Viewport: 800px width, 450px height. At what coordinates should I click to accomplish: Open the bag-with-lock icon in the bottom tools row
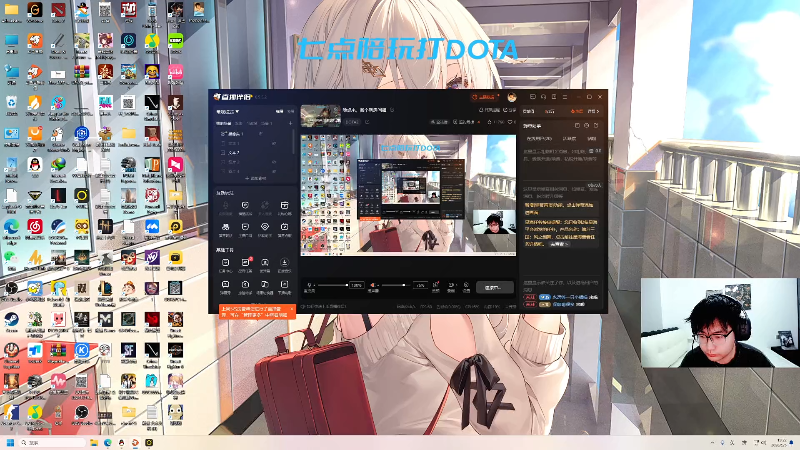(x=245, y=284)
